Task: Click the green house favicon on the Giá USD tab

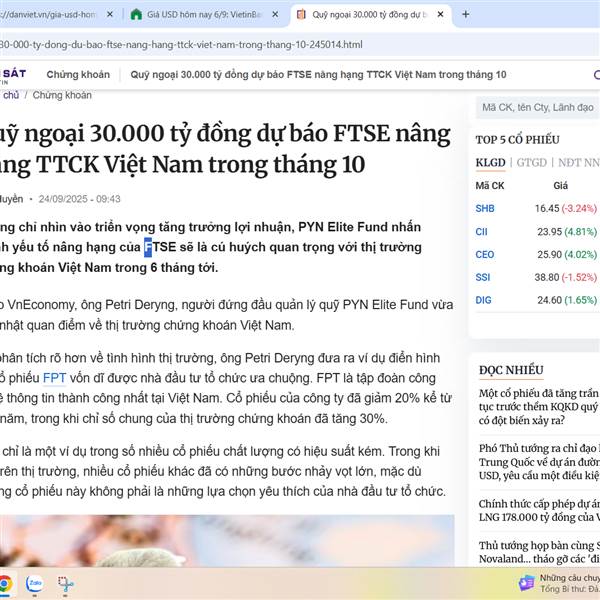Action: coord(136,15)
